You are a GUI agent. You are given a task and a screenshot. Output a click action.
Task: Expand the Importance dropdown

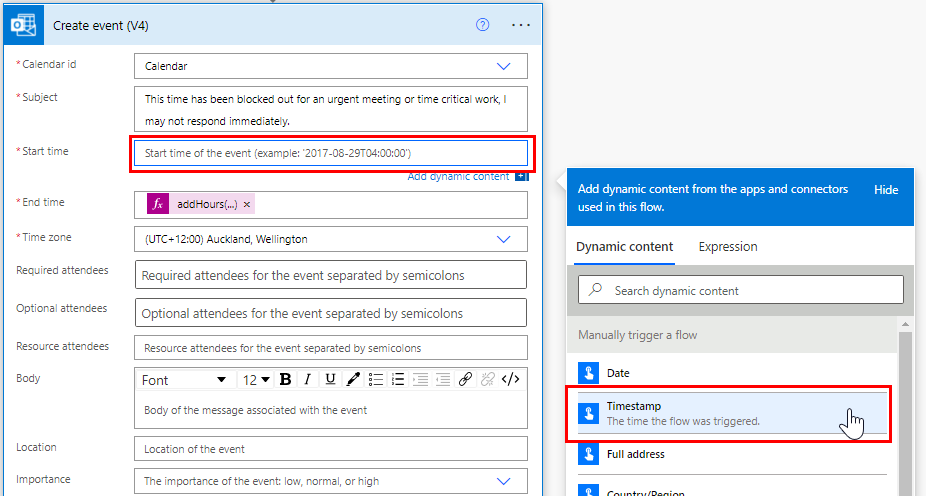click(504, 481)
